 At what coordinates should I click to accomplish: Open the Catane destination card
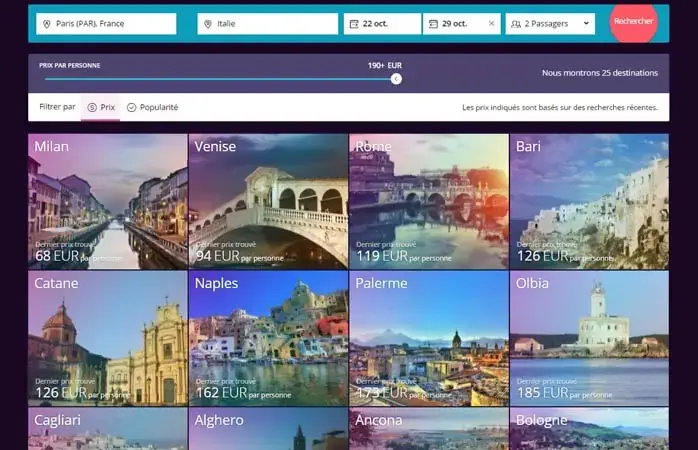[x=108, y=339]
